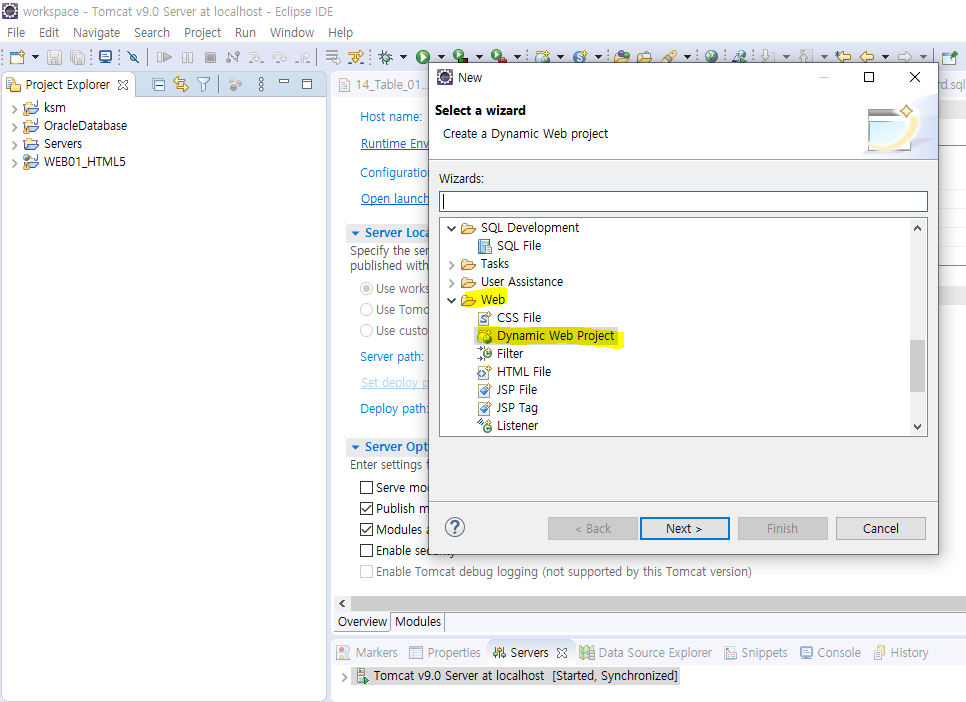The width and height of the screenshot is (966, 702).
Task: Expand the Tomcat v9.0 server entry
Action: pyautogui.click(x=344, y=677)
